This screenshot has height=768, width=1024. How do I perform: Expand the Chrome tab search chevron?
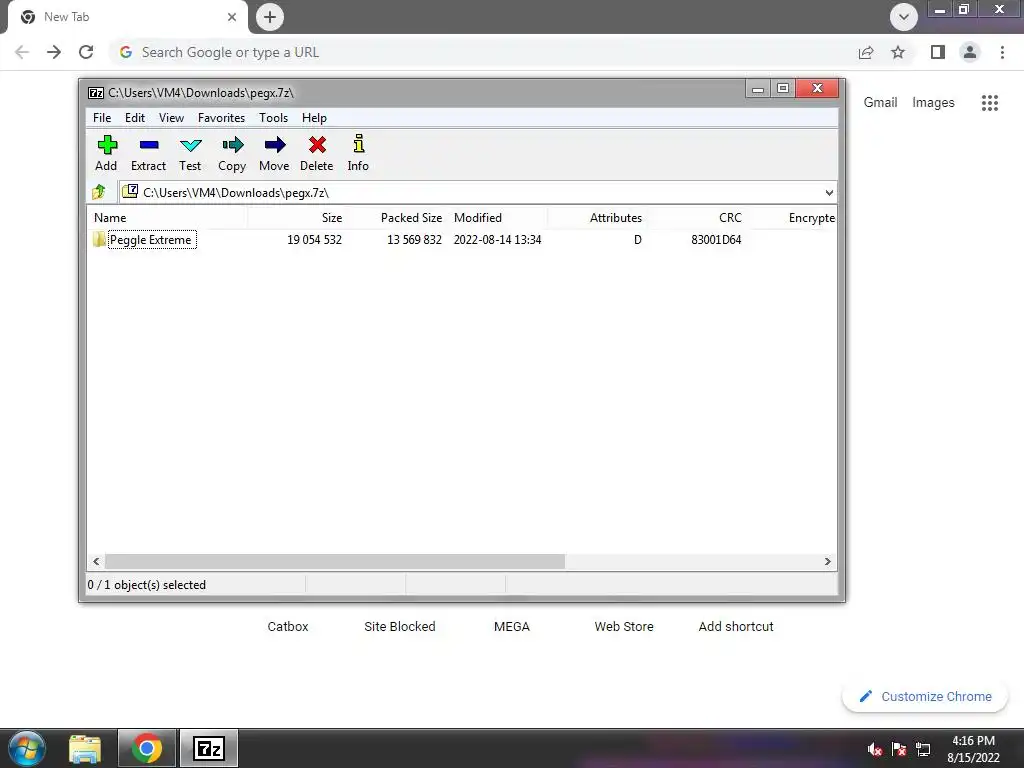coord(904,17)
